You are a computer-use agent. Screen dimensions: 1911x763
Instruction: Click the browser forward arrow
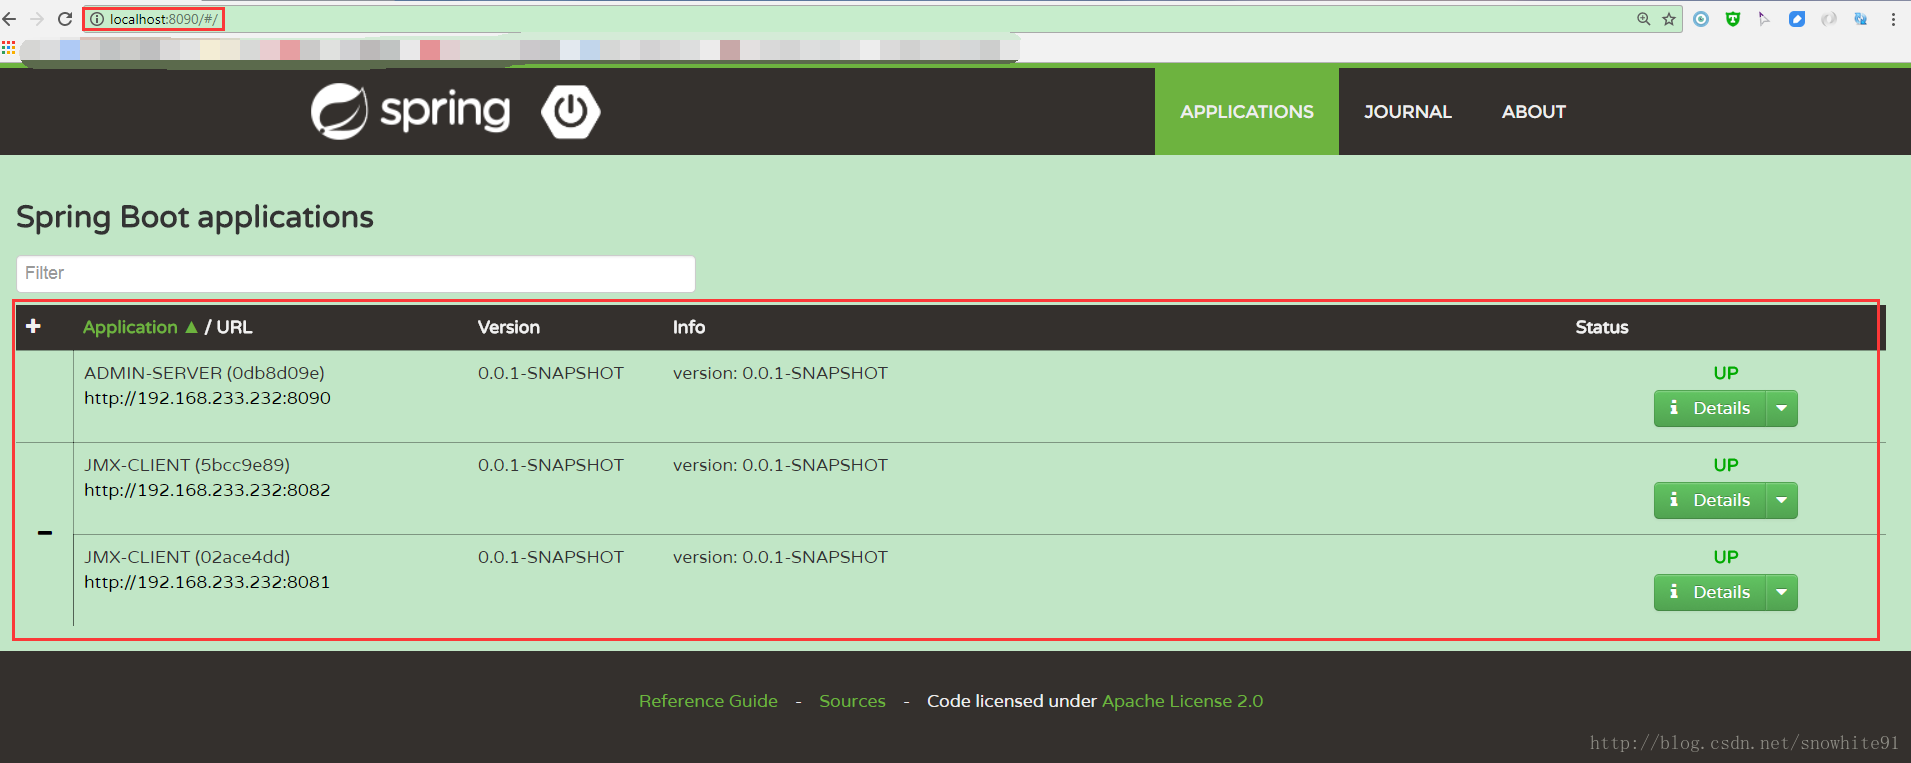[37, 19]
